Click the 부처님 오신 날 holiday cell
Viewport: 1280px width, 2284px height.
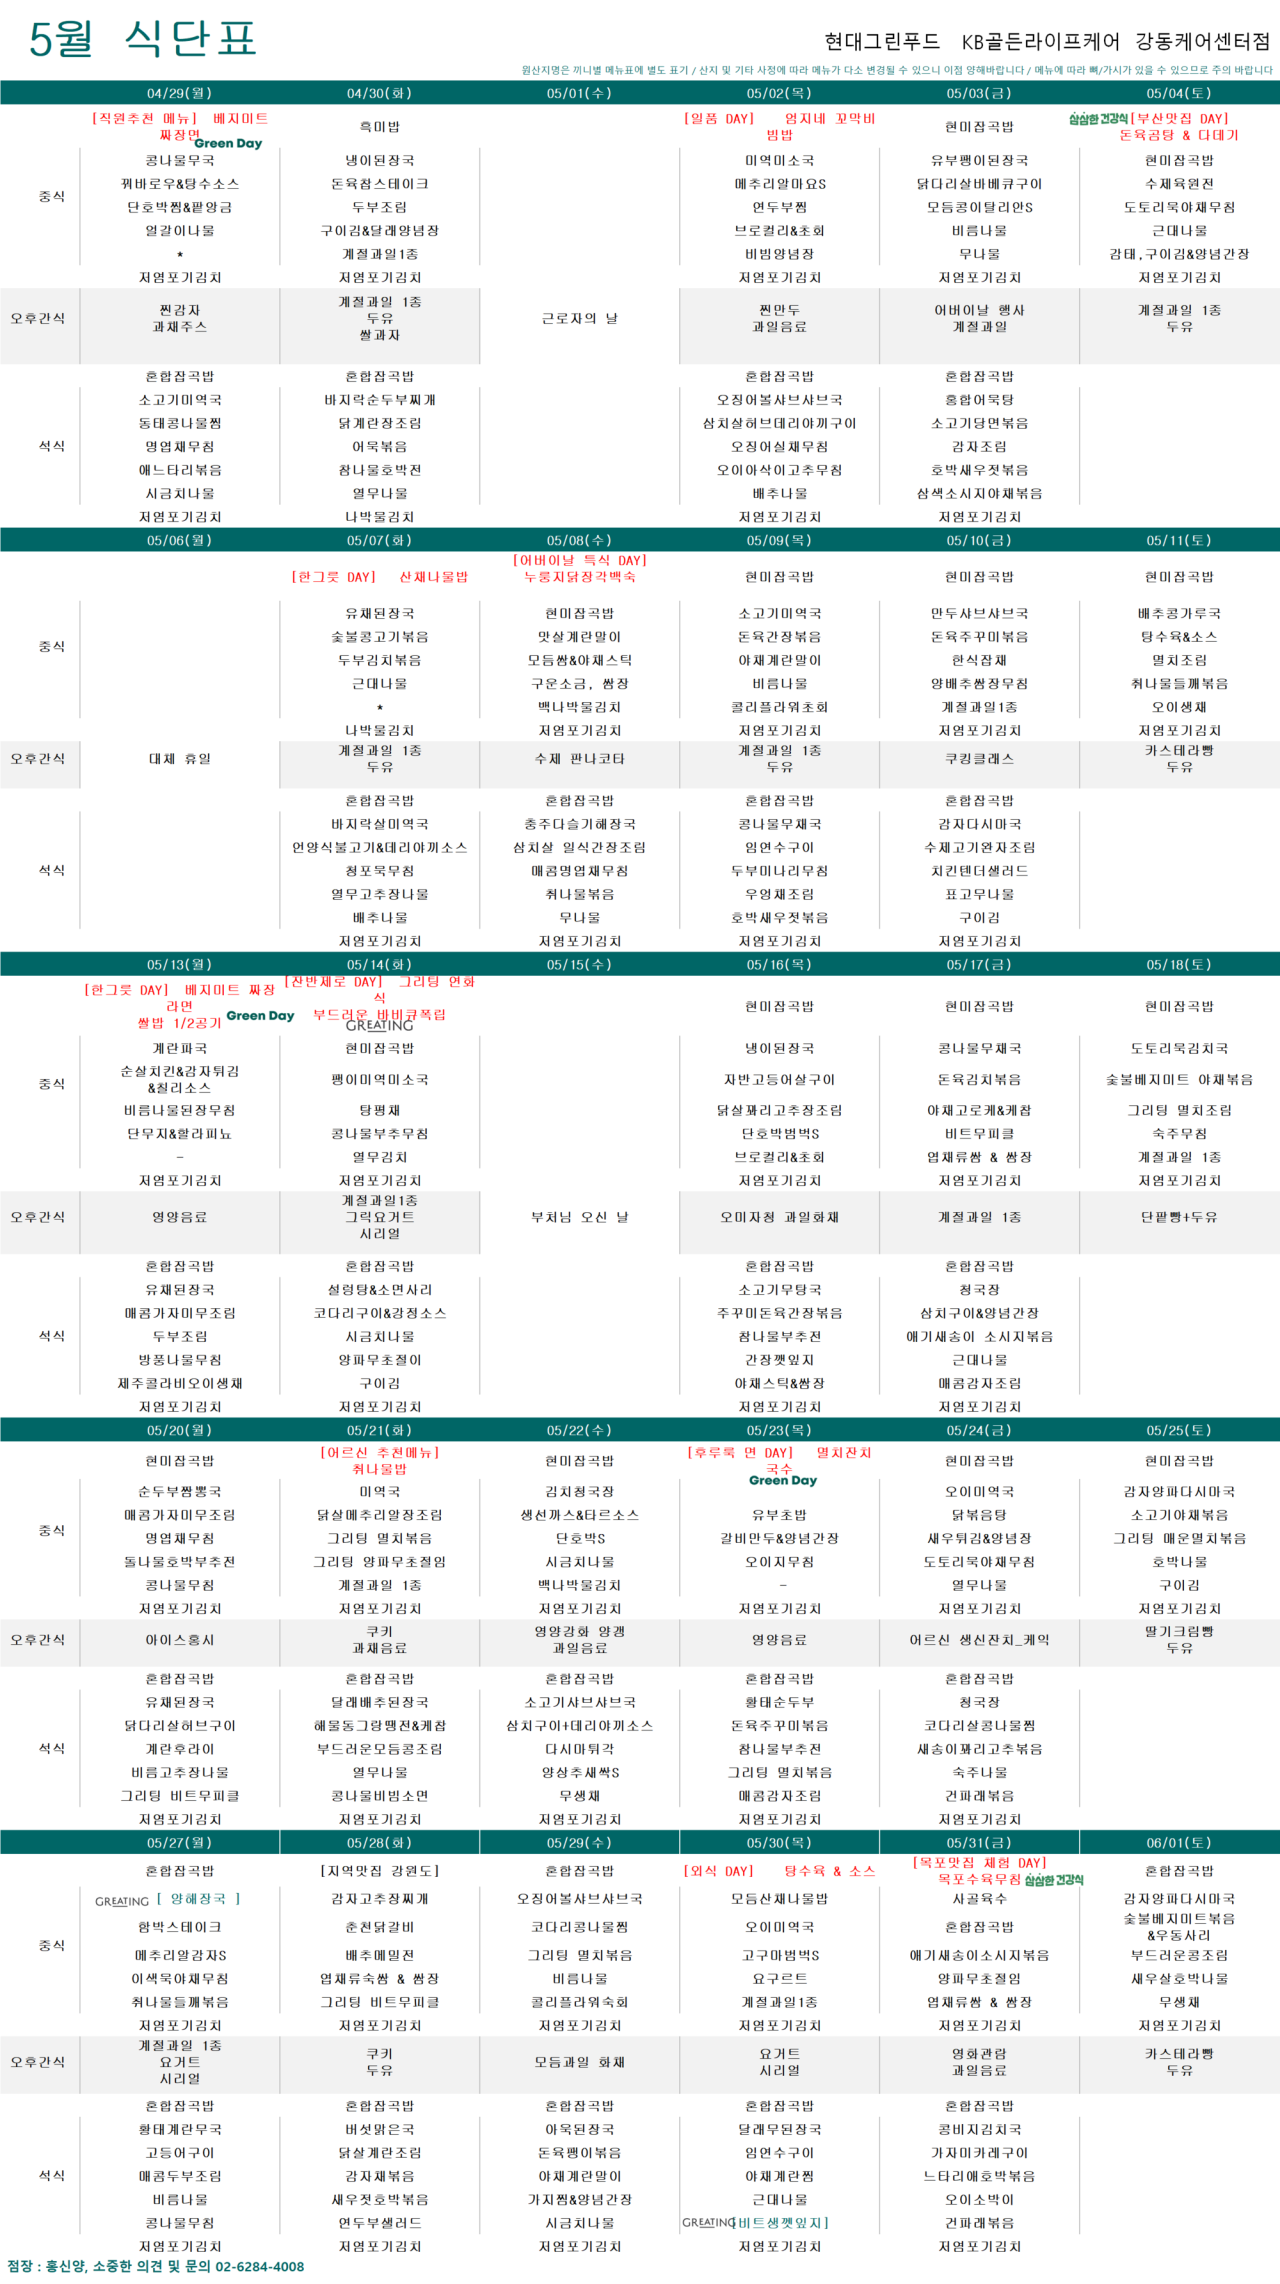[579, 1217]
